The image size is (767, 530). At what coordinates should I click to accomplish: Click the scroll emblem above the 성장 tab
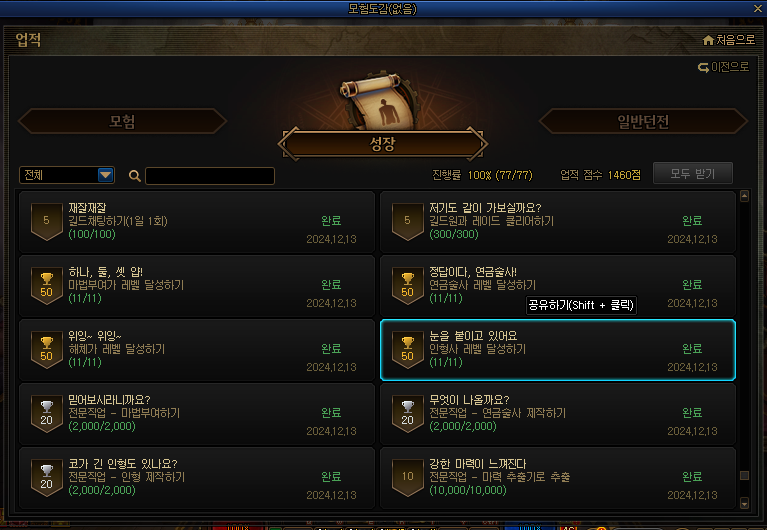point(382,100)
